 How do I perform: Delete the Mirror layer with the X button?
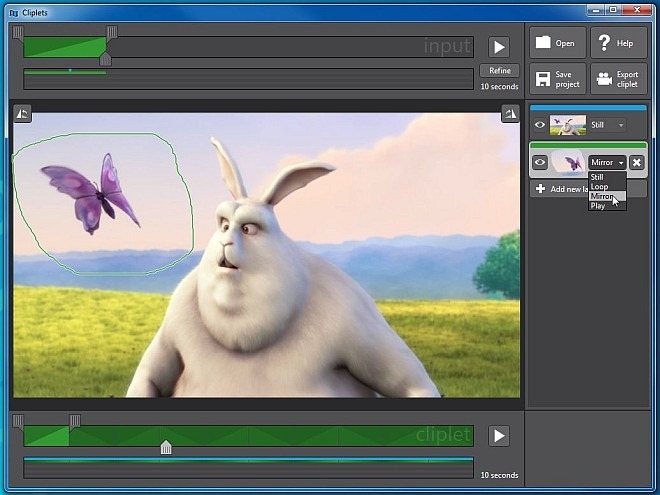coord(637,162)
